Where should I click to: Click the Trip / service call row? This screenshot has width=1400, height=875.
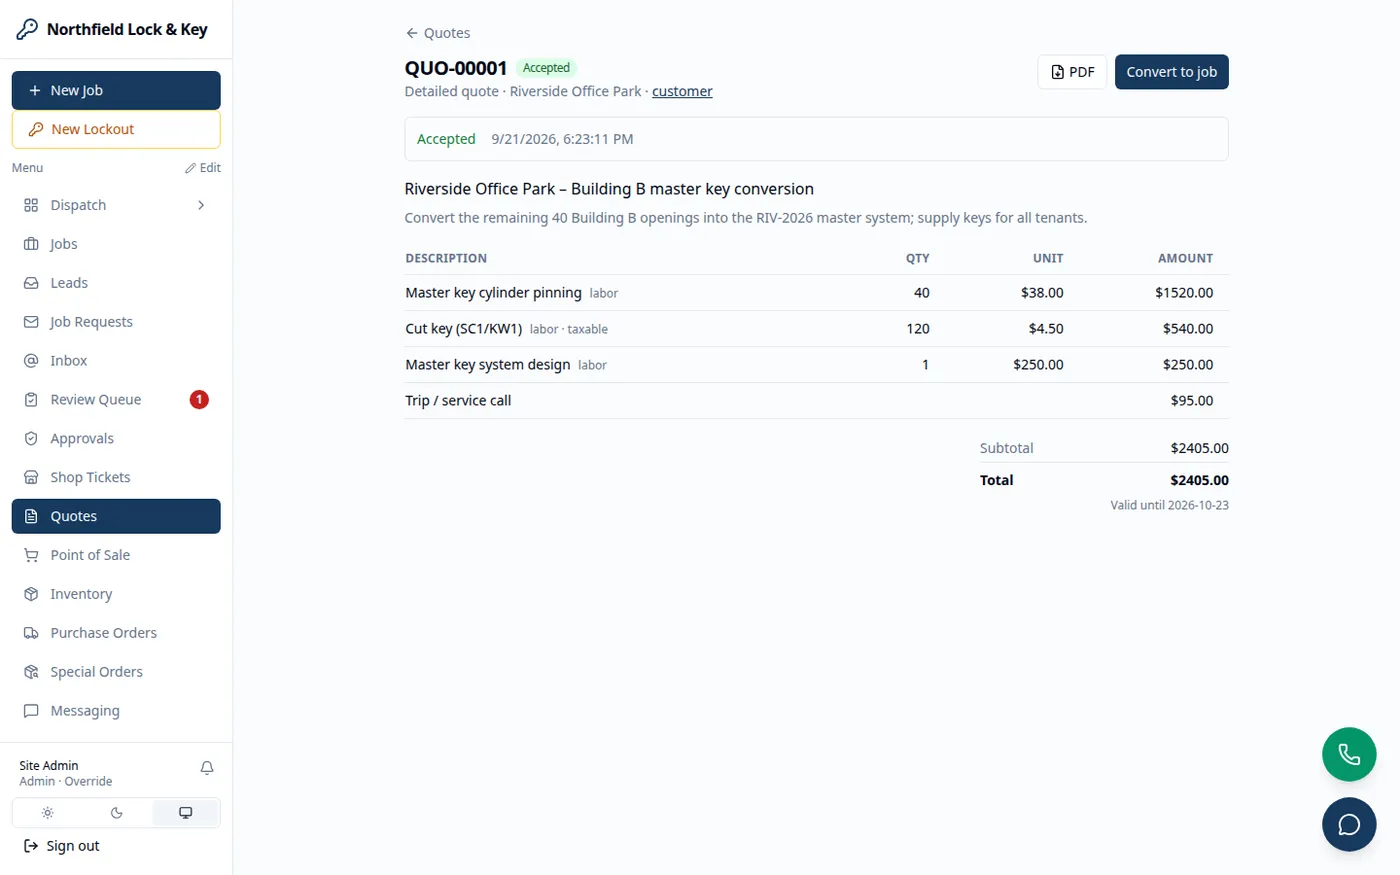tap(816, 401)
